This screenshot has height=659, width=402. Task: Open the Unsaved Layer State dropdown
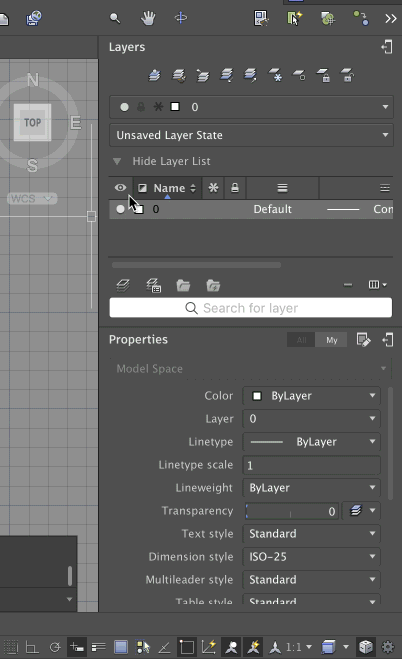click(x=251, y=135)
